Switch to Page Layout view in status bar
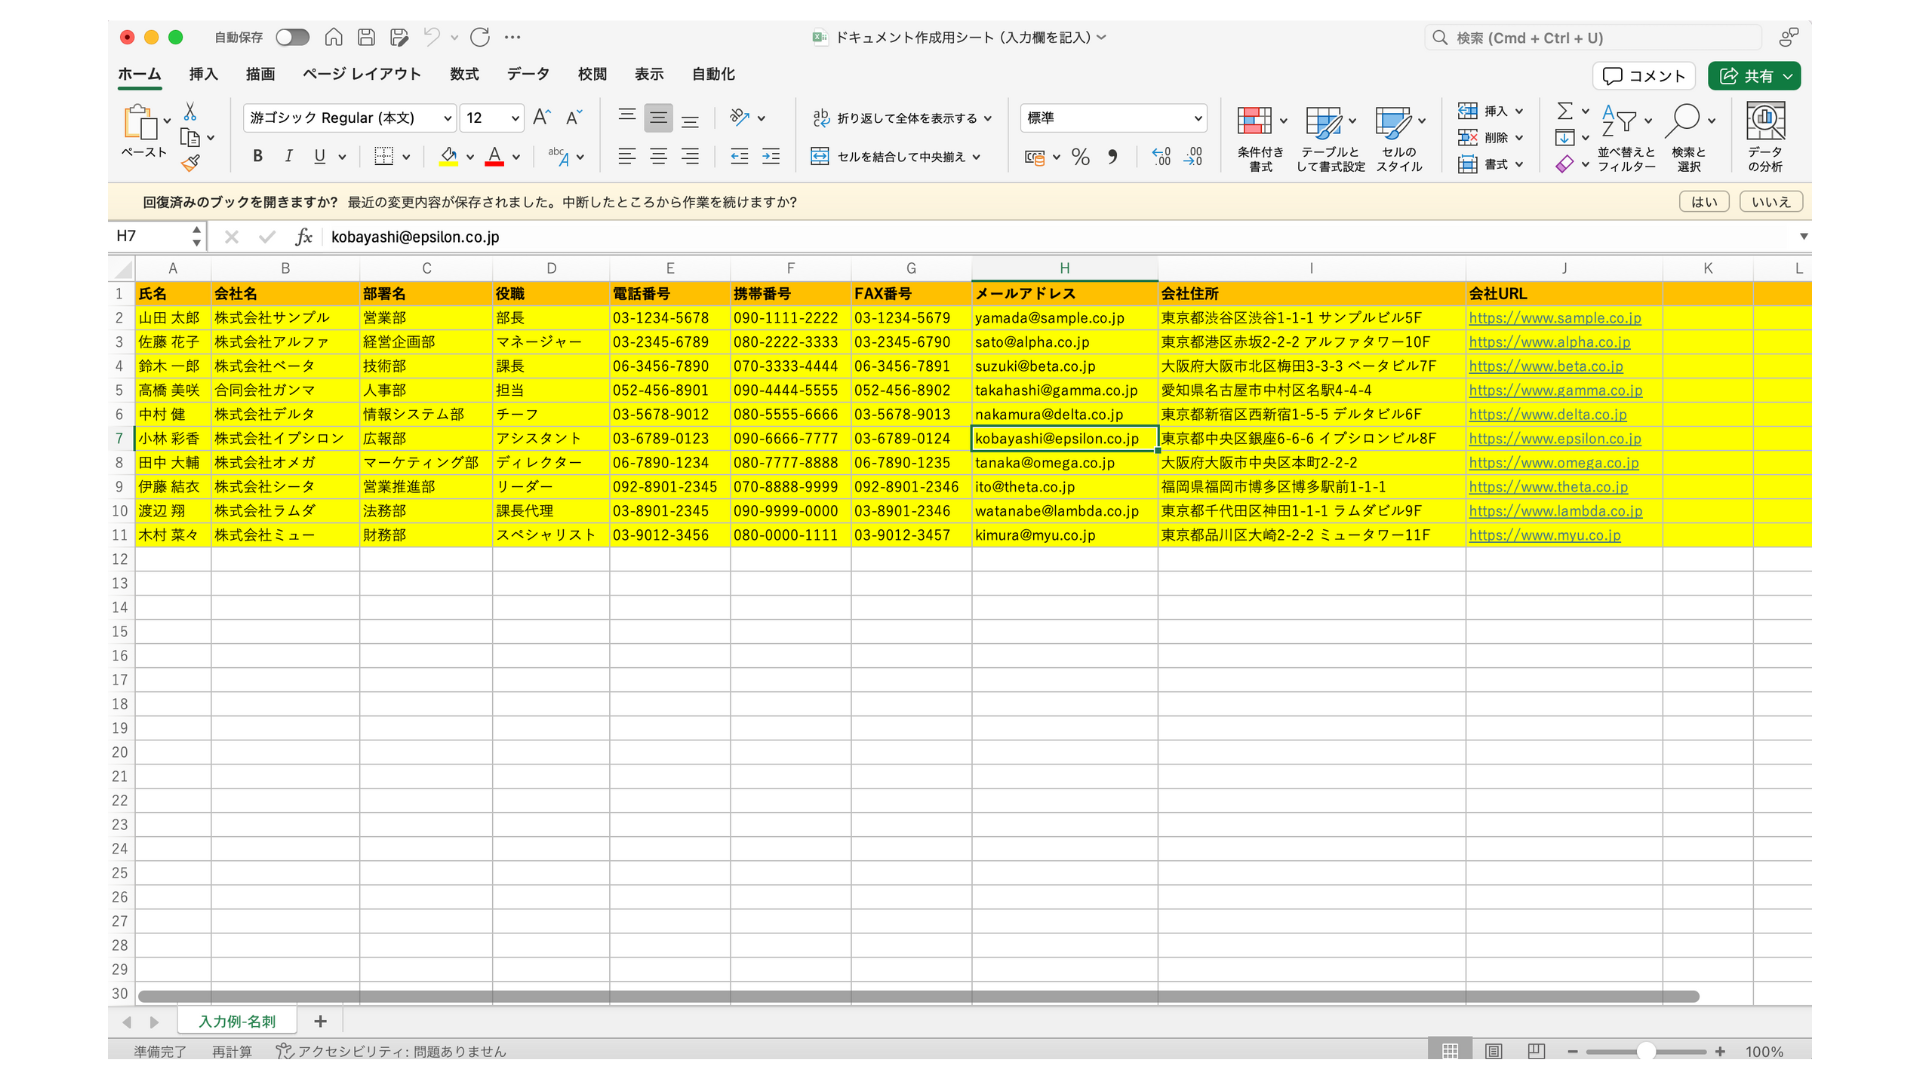The width and height of the screenshot is (1920, 1080). click(x=1493, y=1051)
